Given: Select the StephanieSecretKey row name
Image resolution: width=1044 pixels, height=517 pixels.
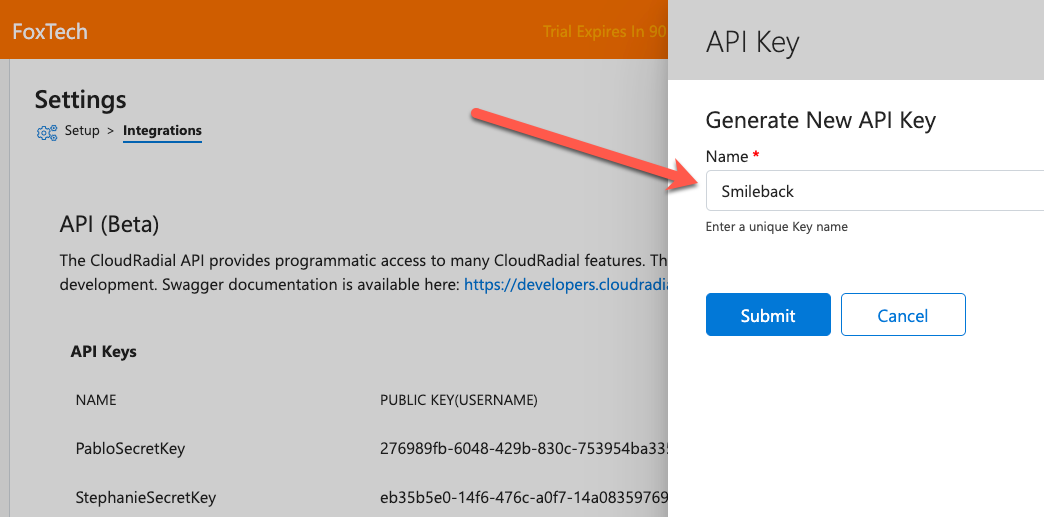Looking at the screenshot, I should tap(146, 498).
